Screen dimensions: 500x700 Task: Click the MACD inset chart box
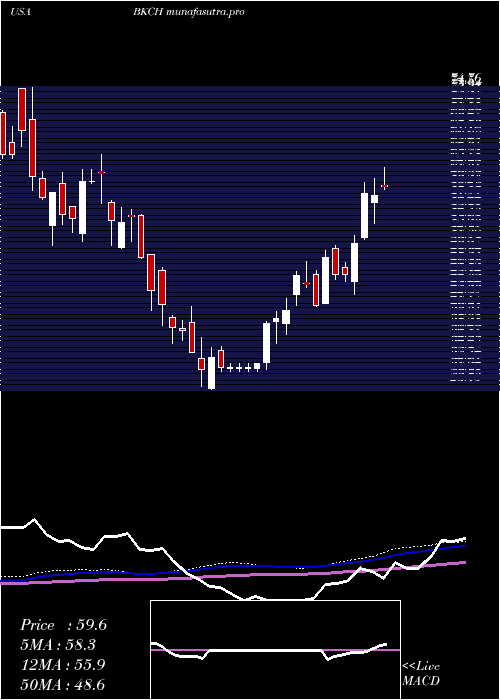275,650
